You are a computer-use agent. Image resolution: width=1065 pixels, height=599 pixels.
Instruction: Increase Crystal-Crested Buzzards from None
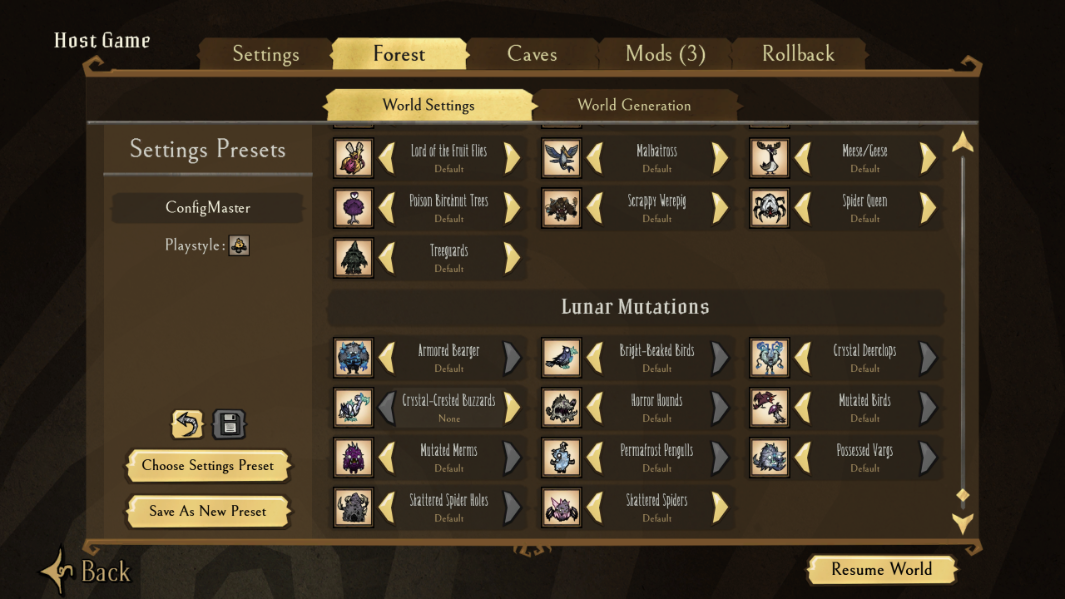tap(512, 407)
